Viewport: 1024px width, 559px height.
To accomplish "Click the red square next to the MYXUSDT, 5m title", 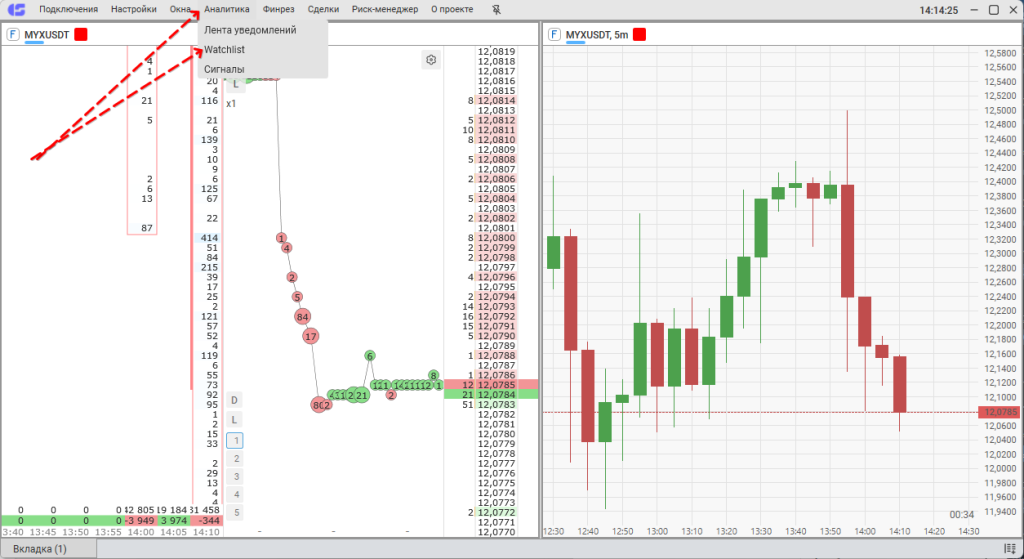I will click(x=639, y=35).
